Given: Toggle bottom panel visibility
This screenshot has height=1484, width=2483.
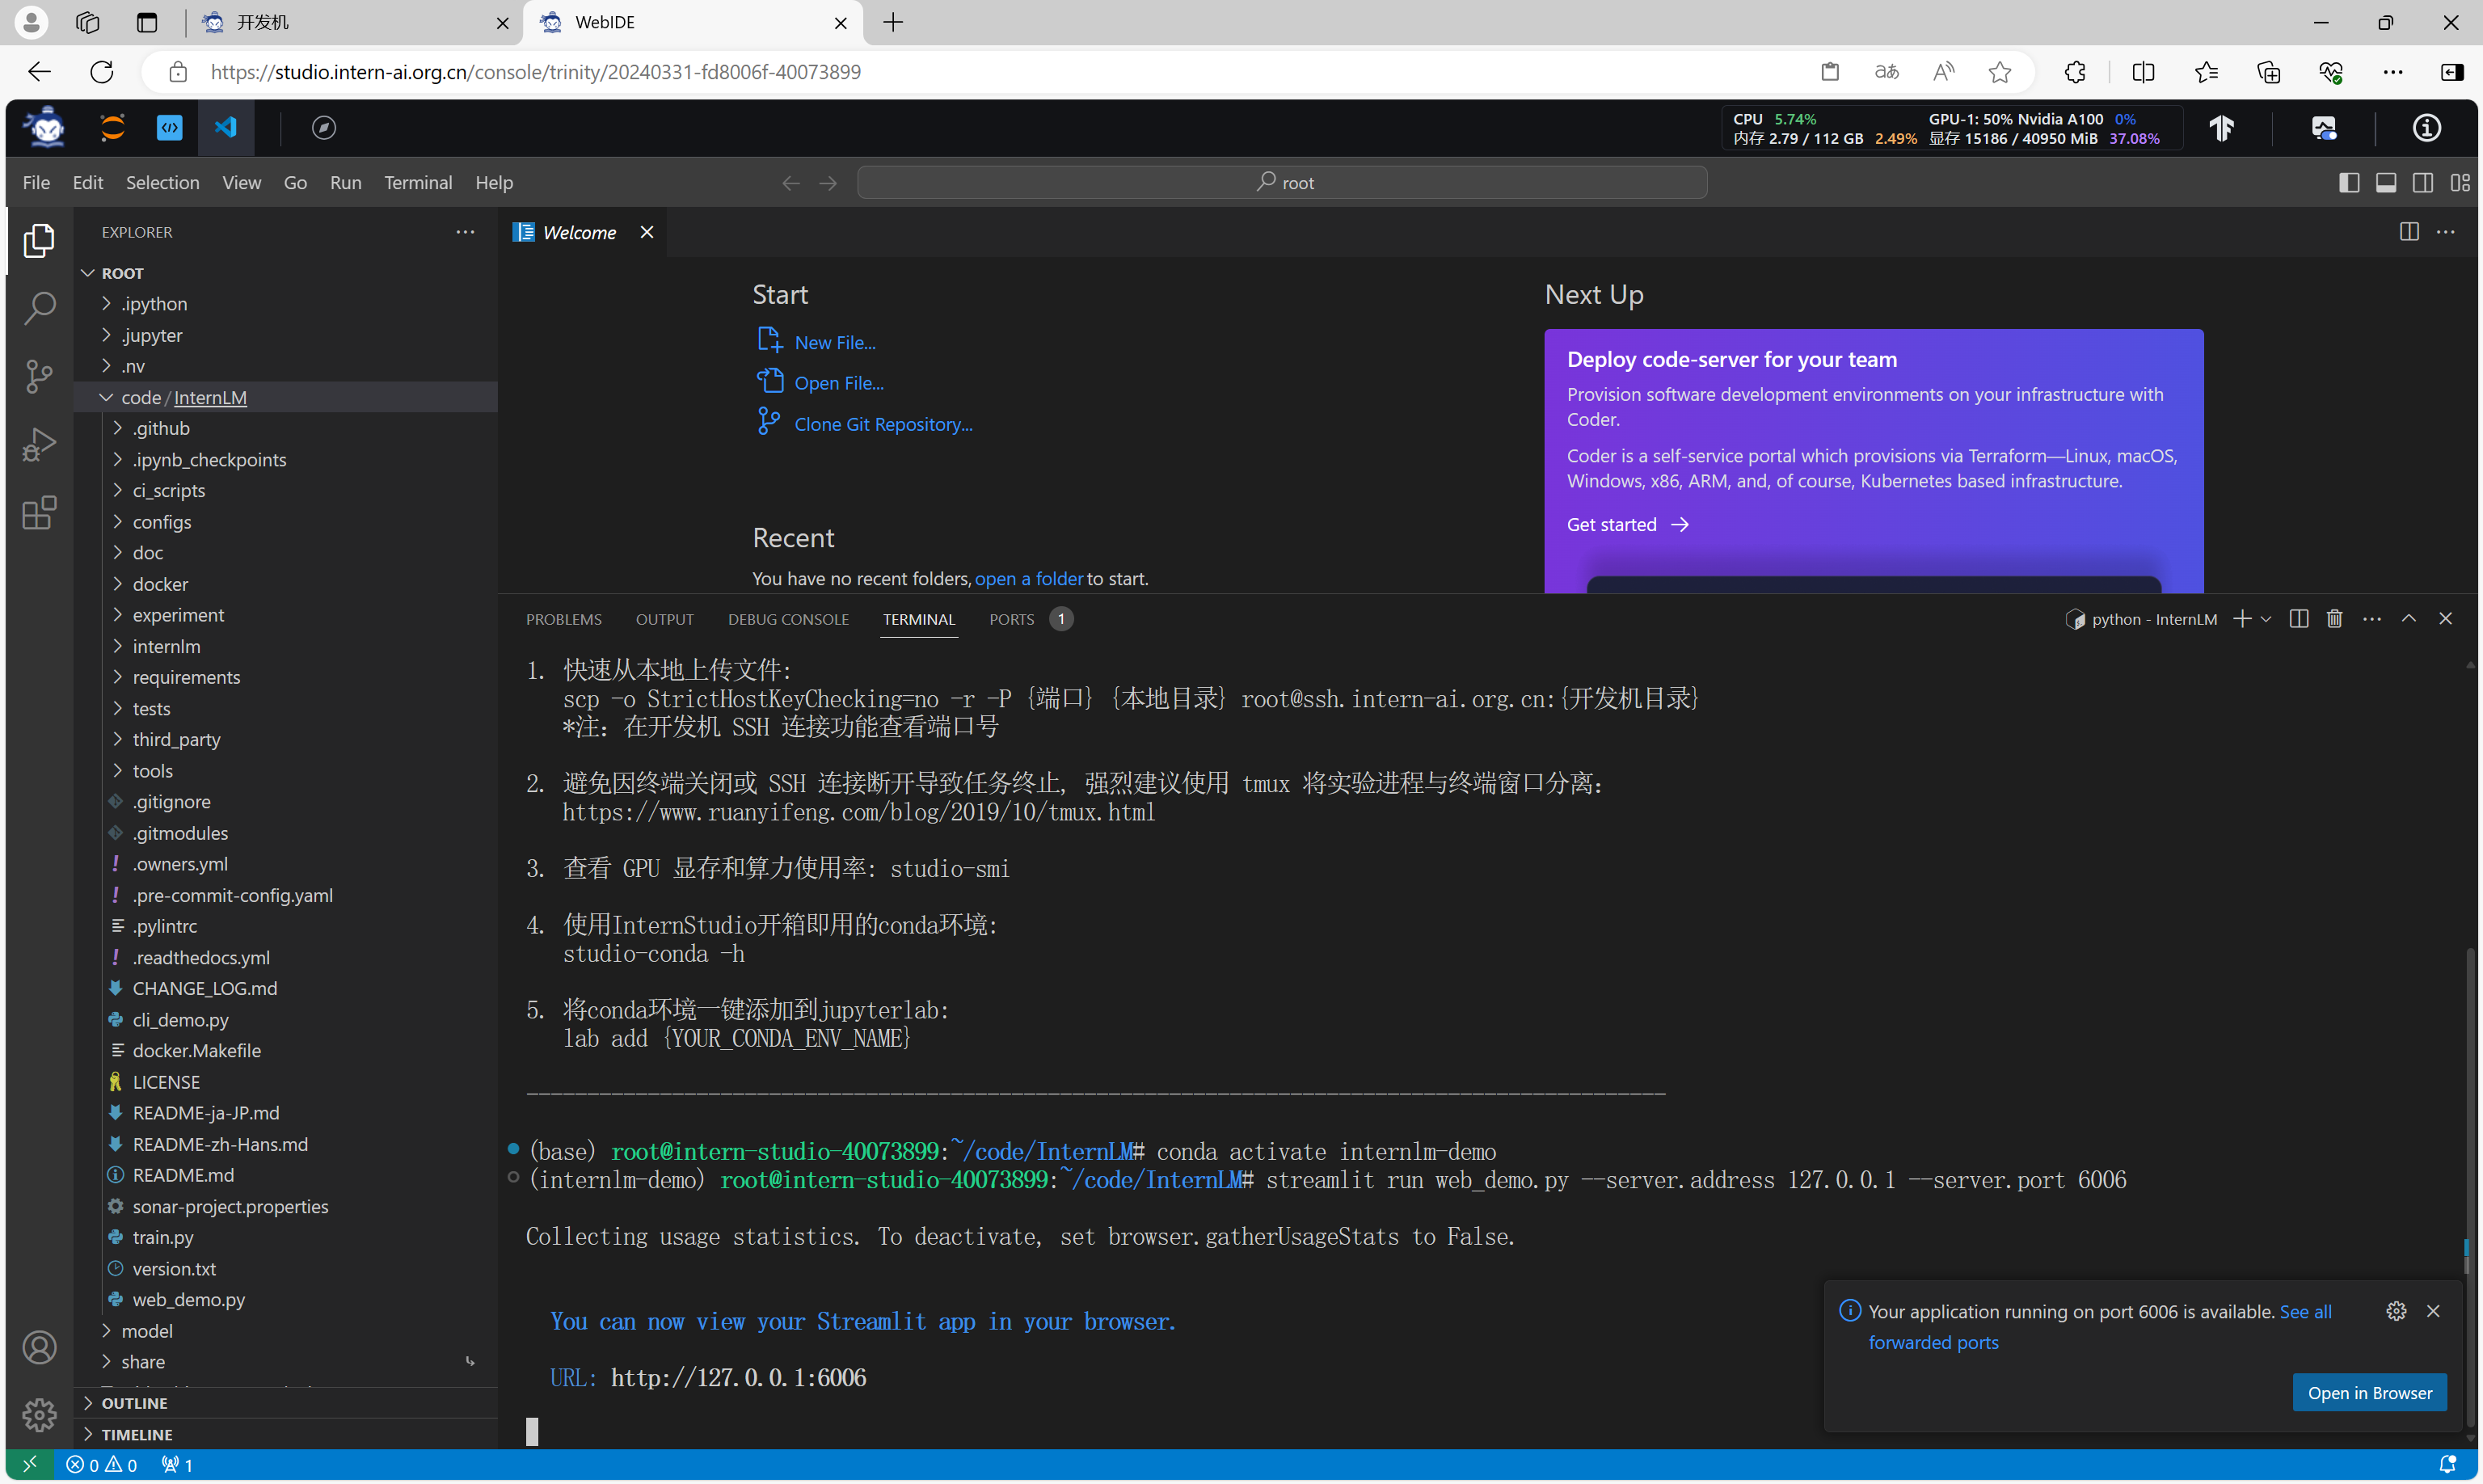Looking at the screenshot, I should [x=2385, y=182].
